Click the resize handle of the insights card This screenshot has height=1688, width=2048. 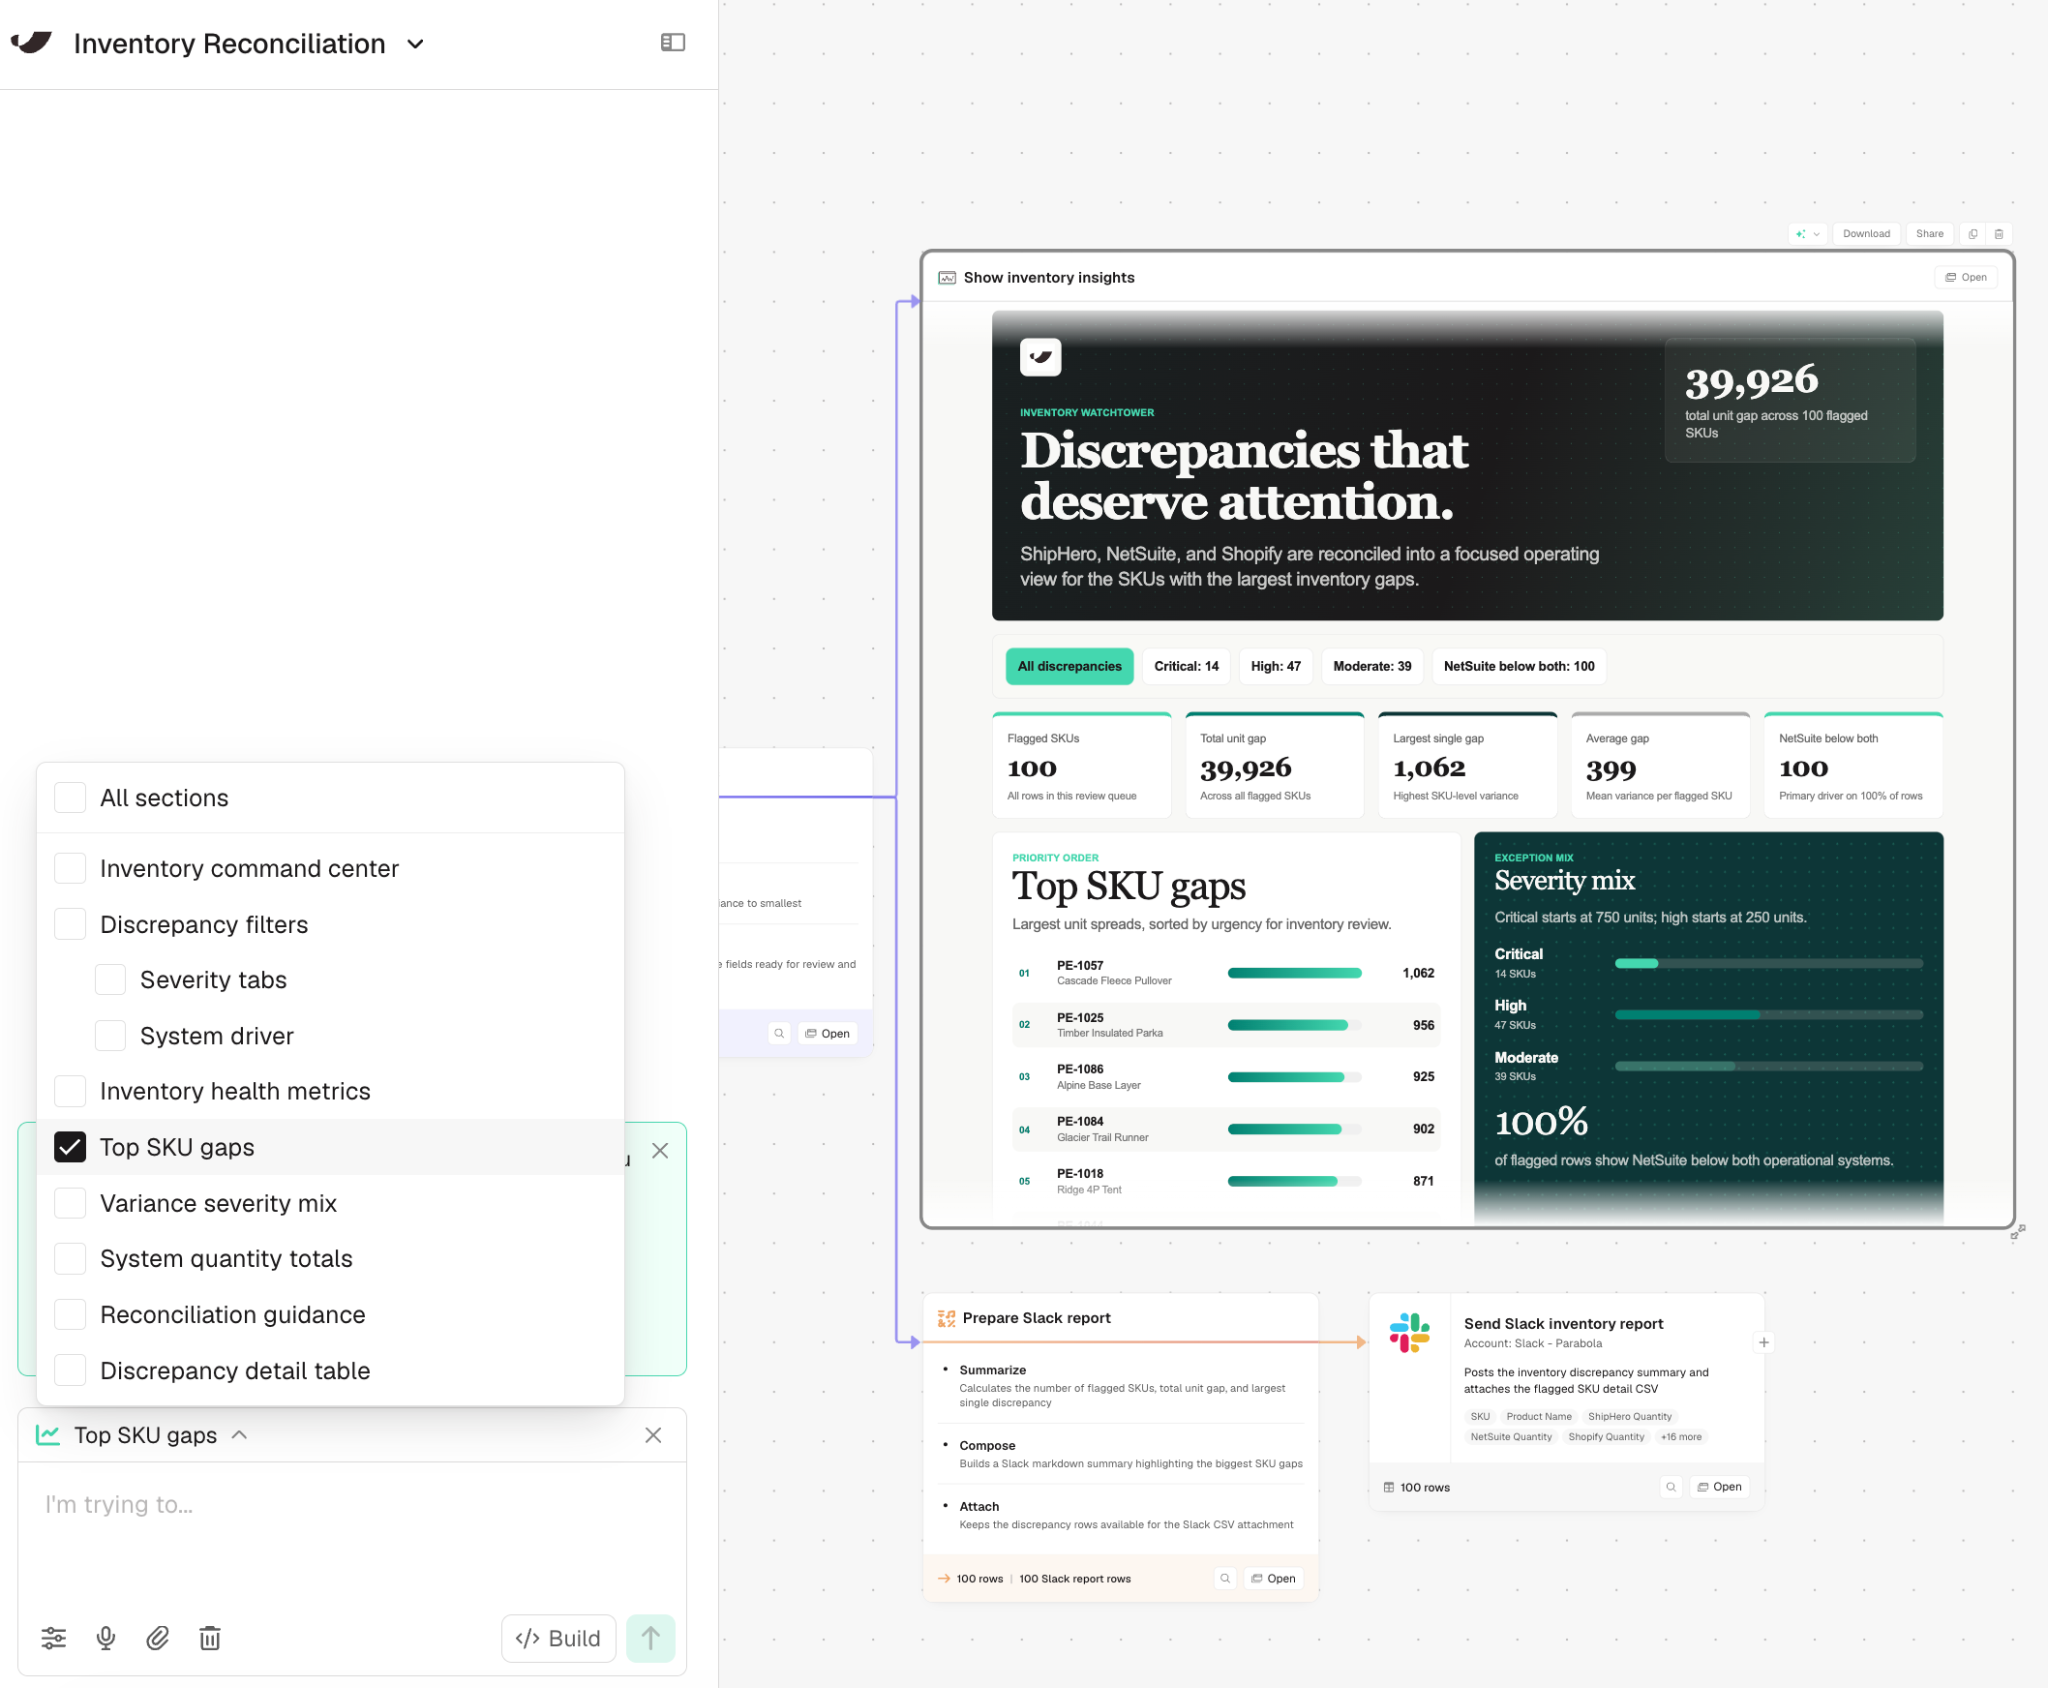coord(2018,1232)
